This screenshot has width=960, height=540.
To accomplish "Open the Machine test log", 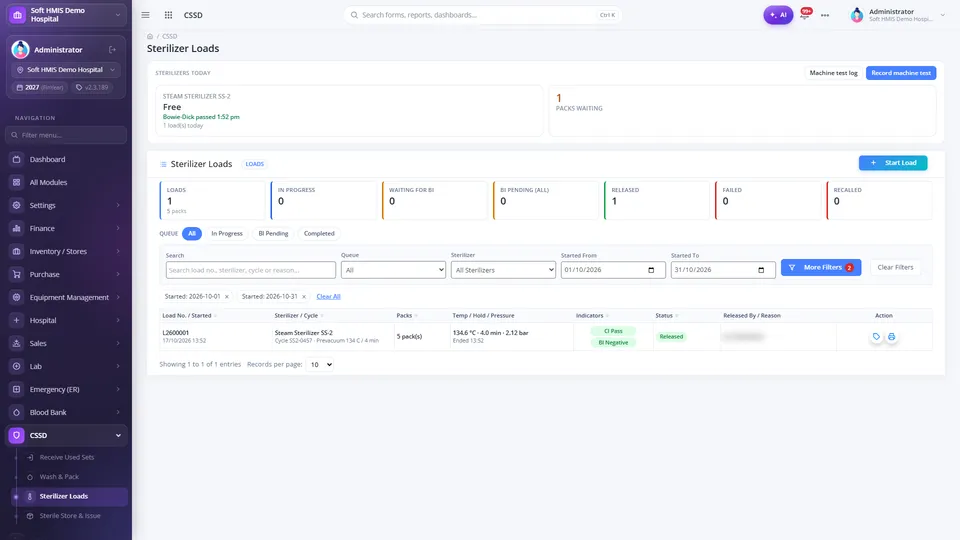I will 833,73.
